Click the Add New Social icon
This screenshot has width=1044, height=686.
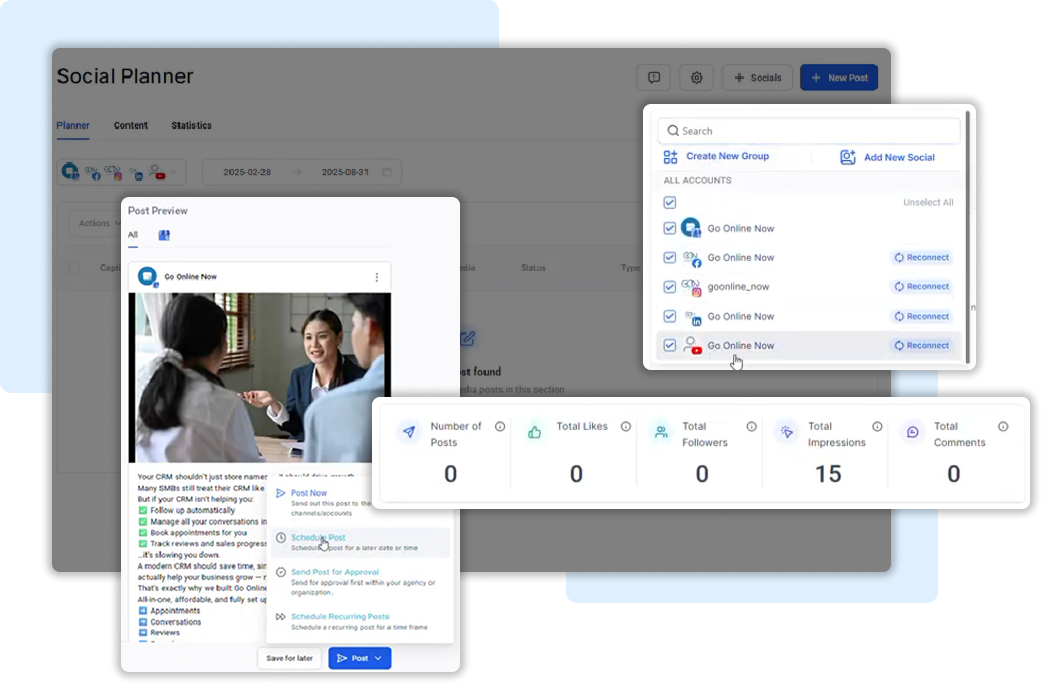(848, 157)
